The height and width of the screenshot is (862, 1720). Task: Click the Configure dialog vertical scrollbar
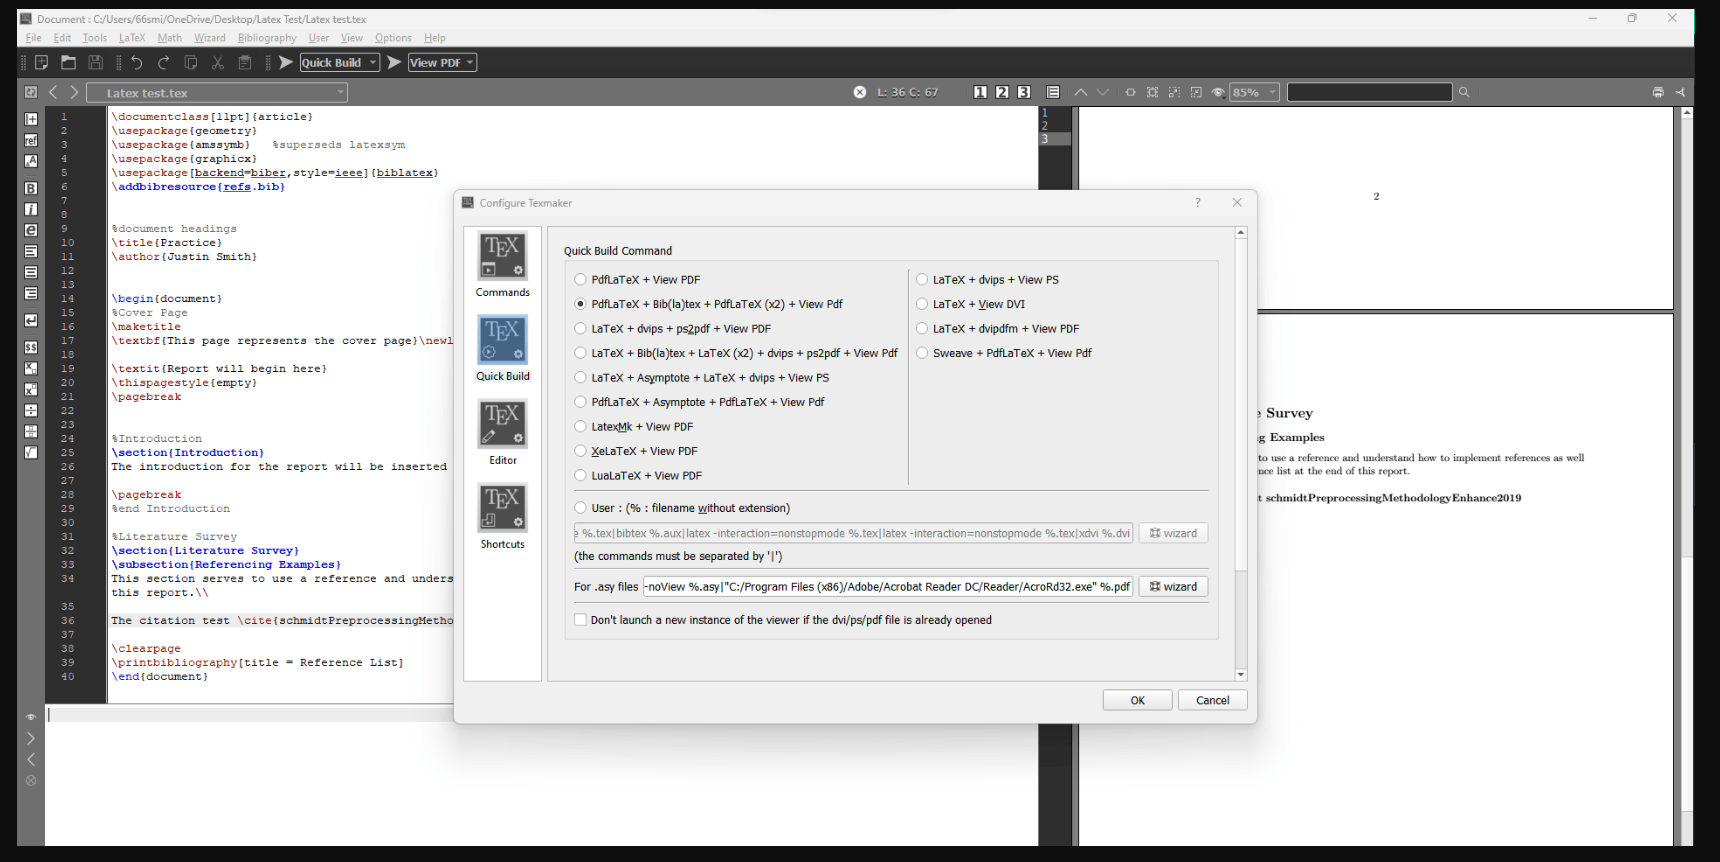pos(1241,453)
